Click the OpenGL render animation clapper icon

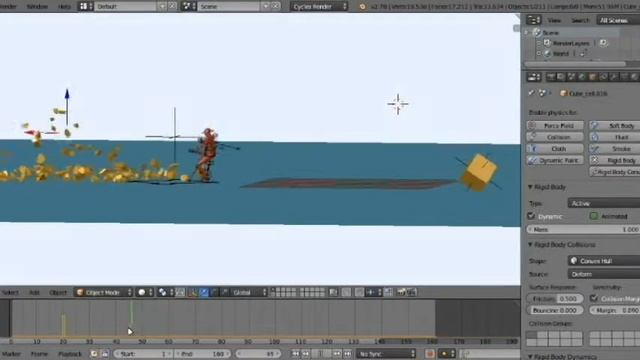pyautogui.click(x=411, y=292)
